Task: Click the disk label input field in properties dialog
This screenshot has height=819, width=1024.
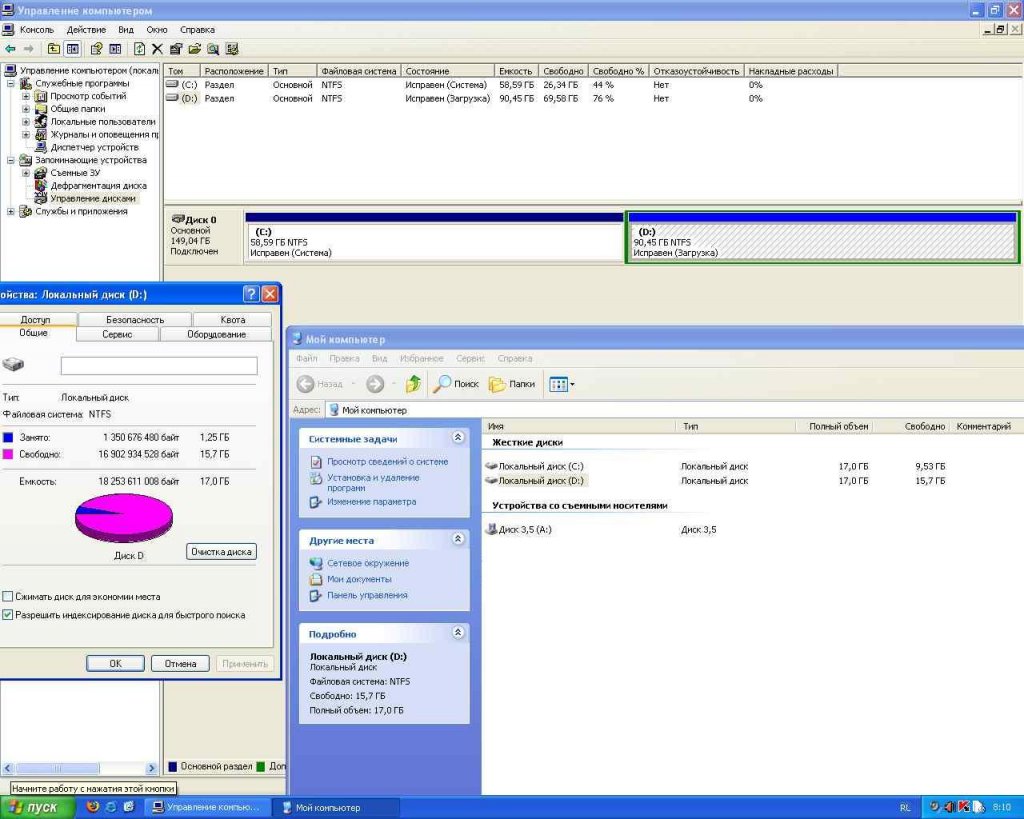Action: (x=159, y=366)
